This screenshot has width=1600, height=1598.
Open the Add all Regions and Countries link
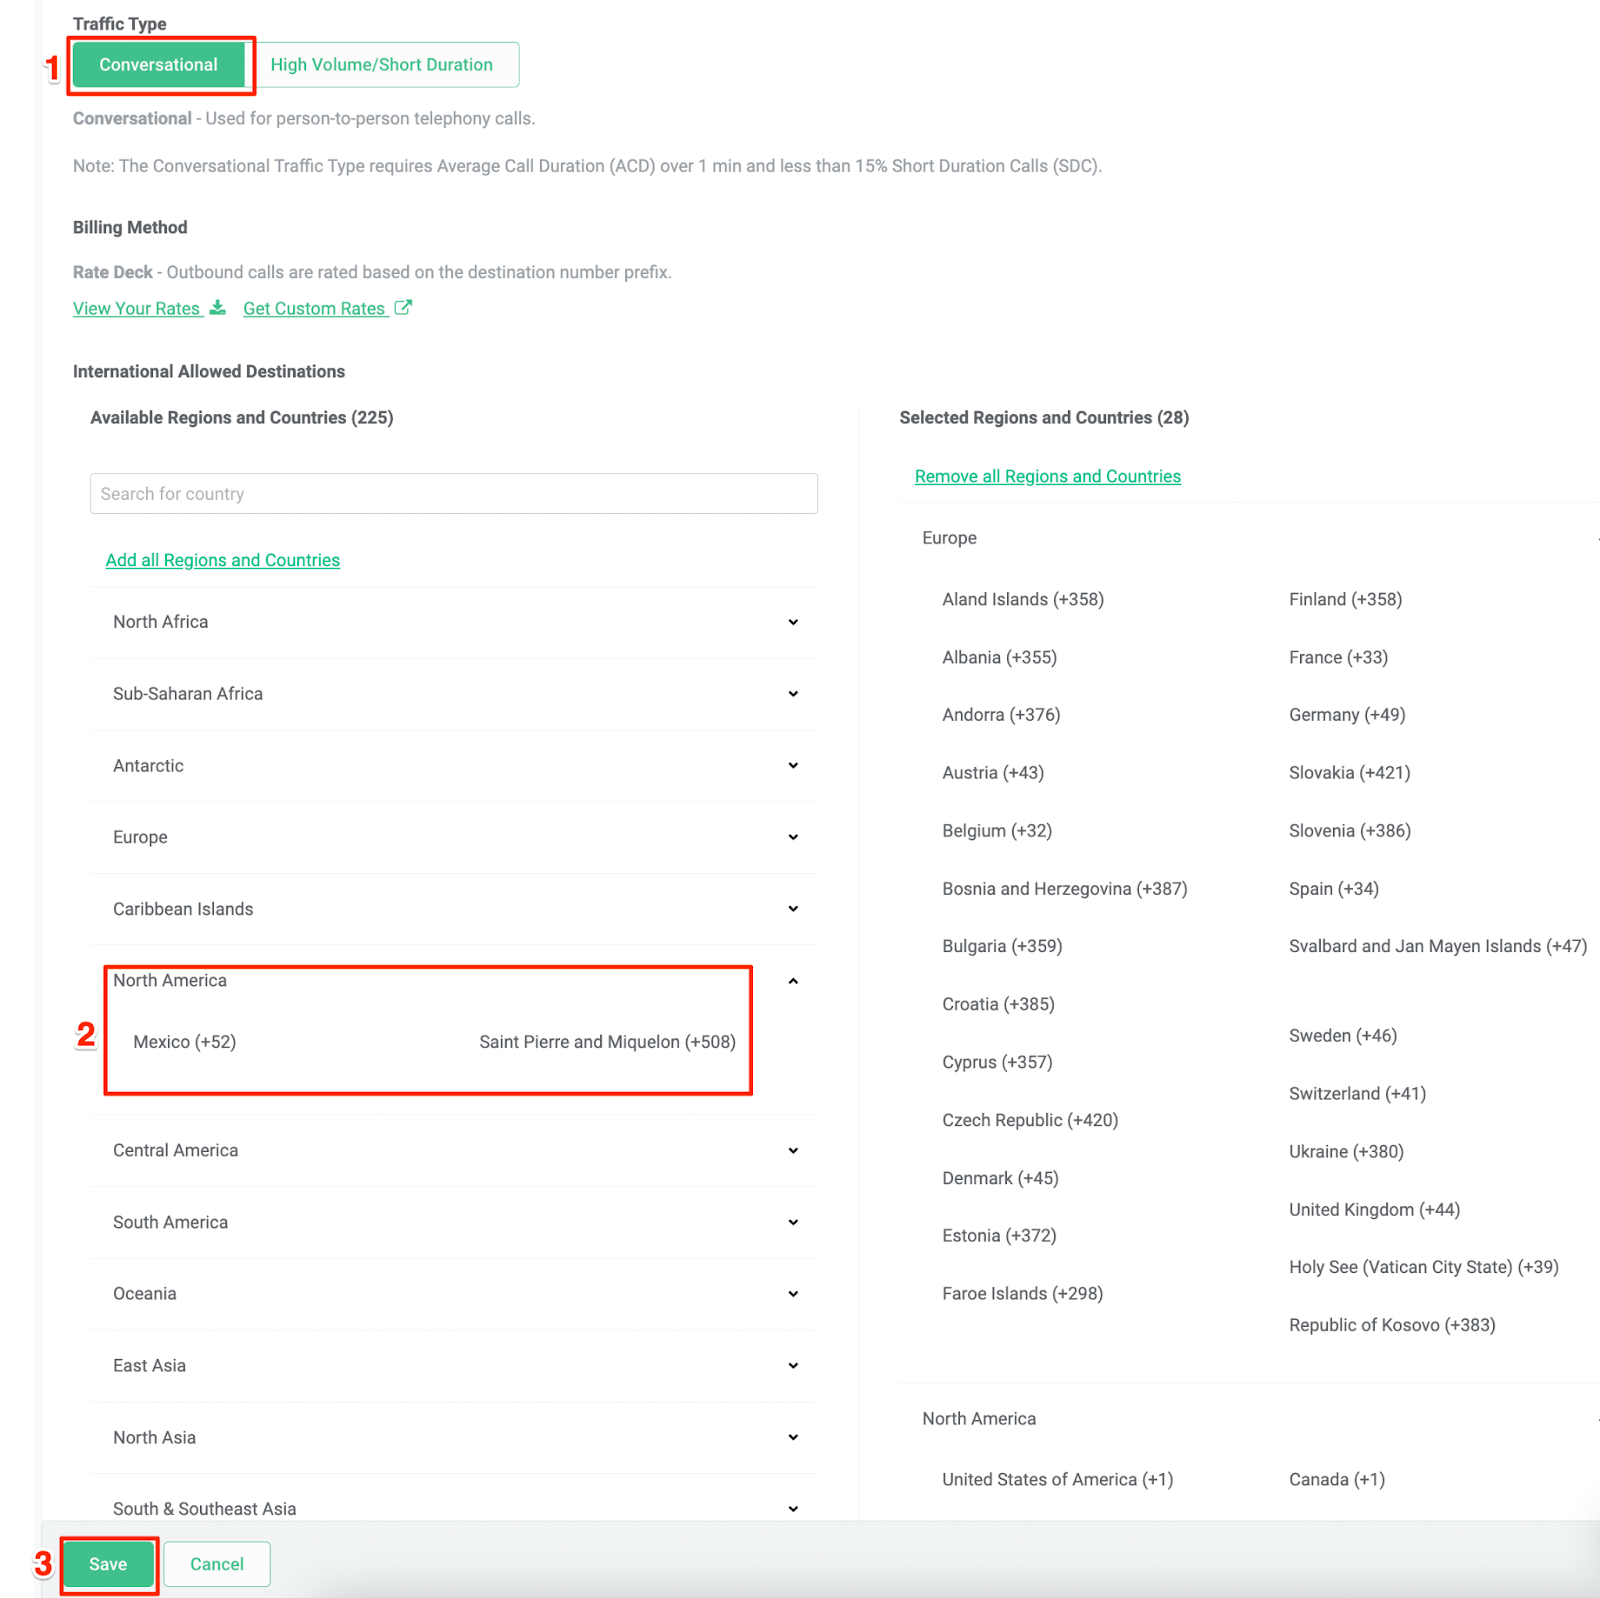point(222,559)
